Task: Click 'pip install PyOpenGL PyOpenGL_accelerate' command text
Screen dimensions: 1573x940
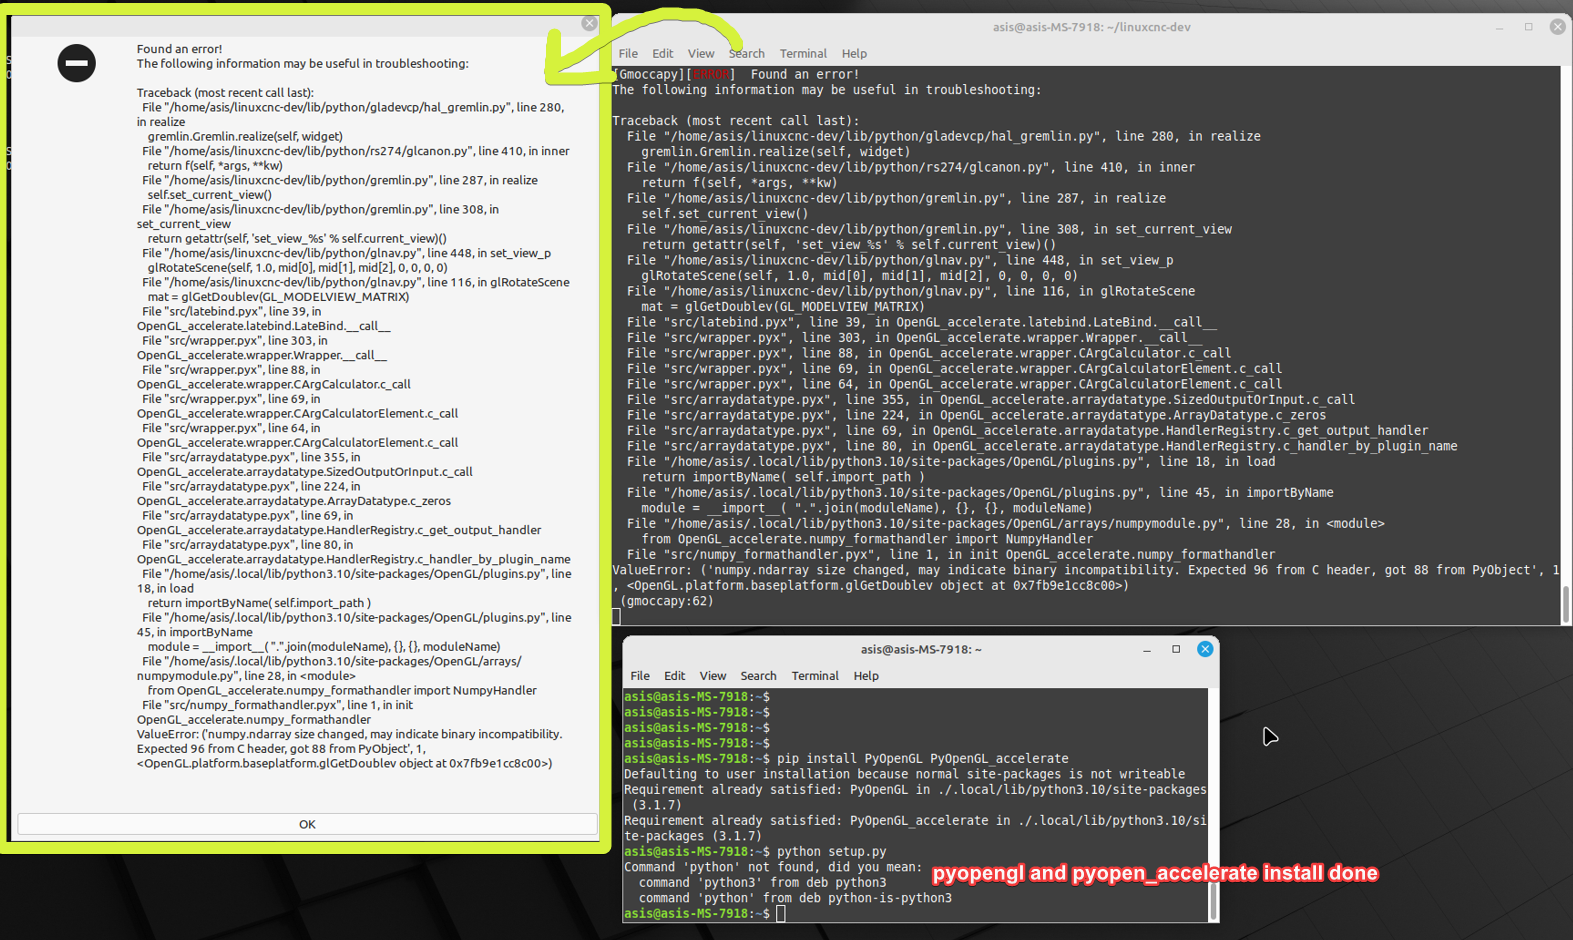Action: (922, 759)
